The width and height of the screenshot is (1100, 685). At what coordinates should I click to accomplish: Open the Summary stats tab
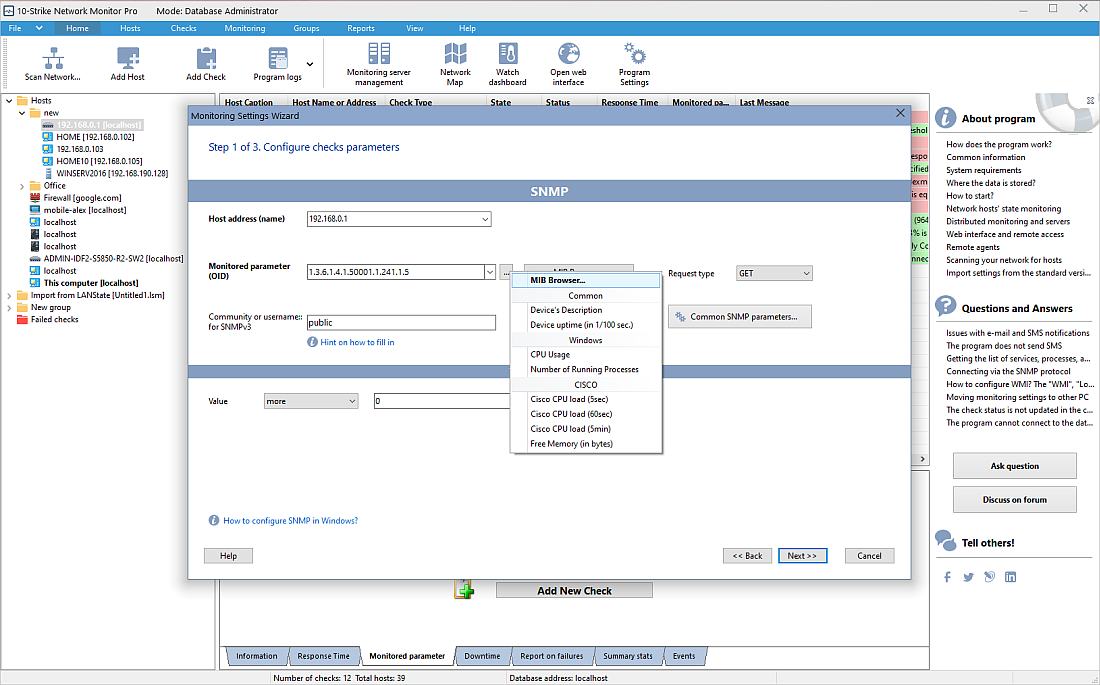627,656
